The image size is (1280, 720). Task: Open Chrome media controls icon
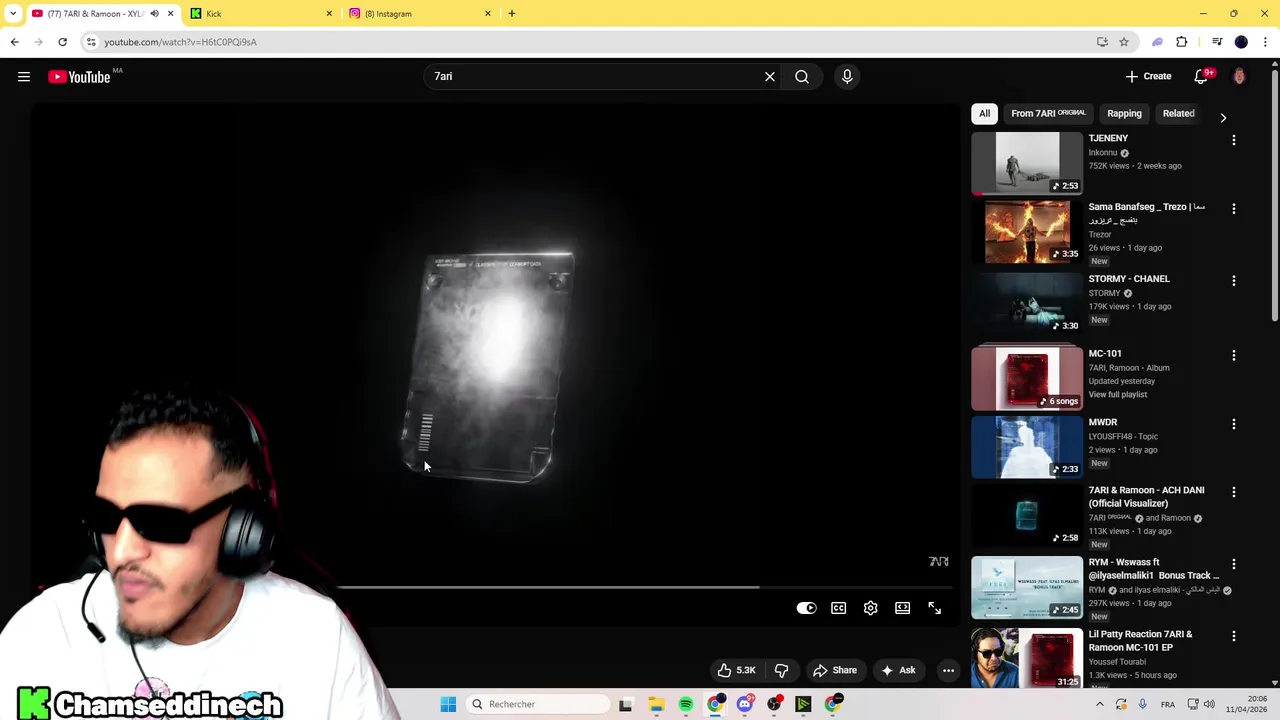click(x=1217, y=42)
